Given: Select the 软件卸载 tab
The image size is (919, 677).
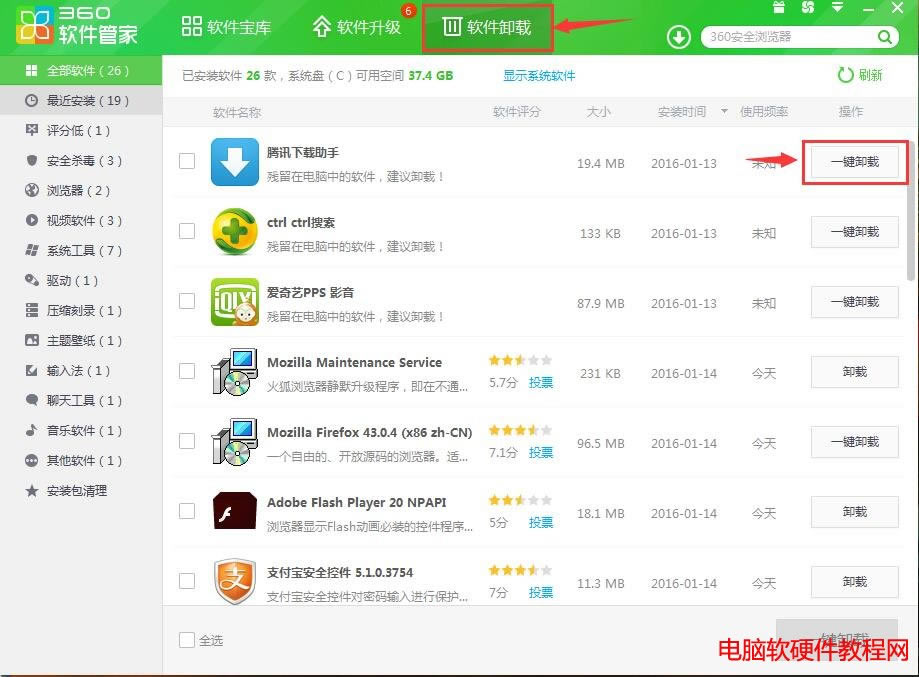Looking at the screenshot, I should pyautogui.click(x=487, y=27).
